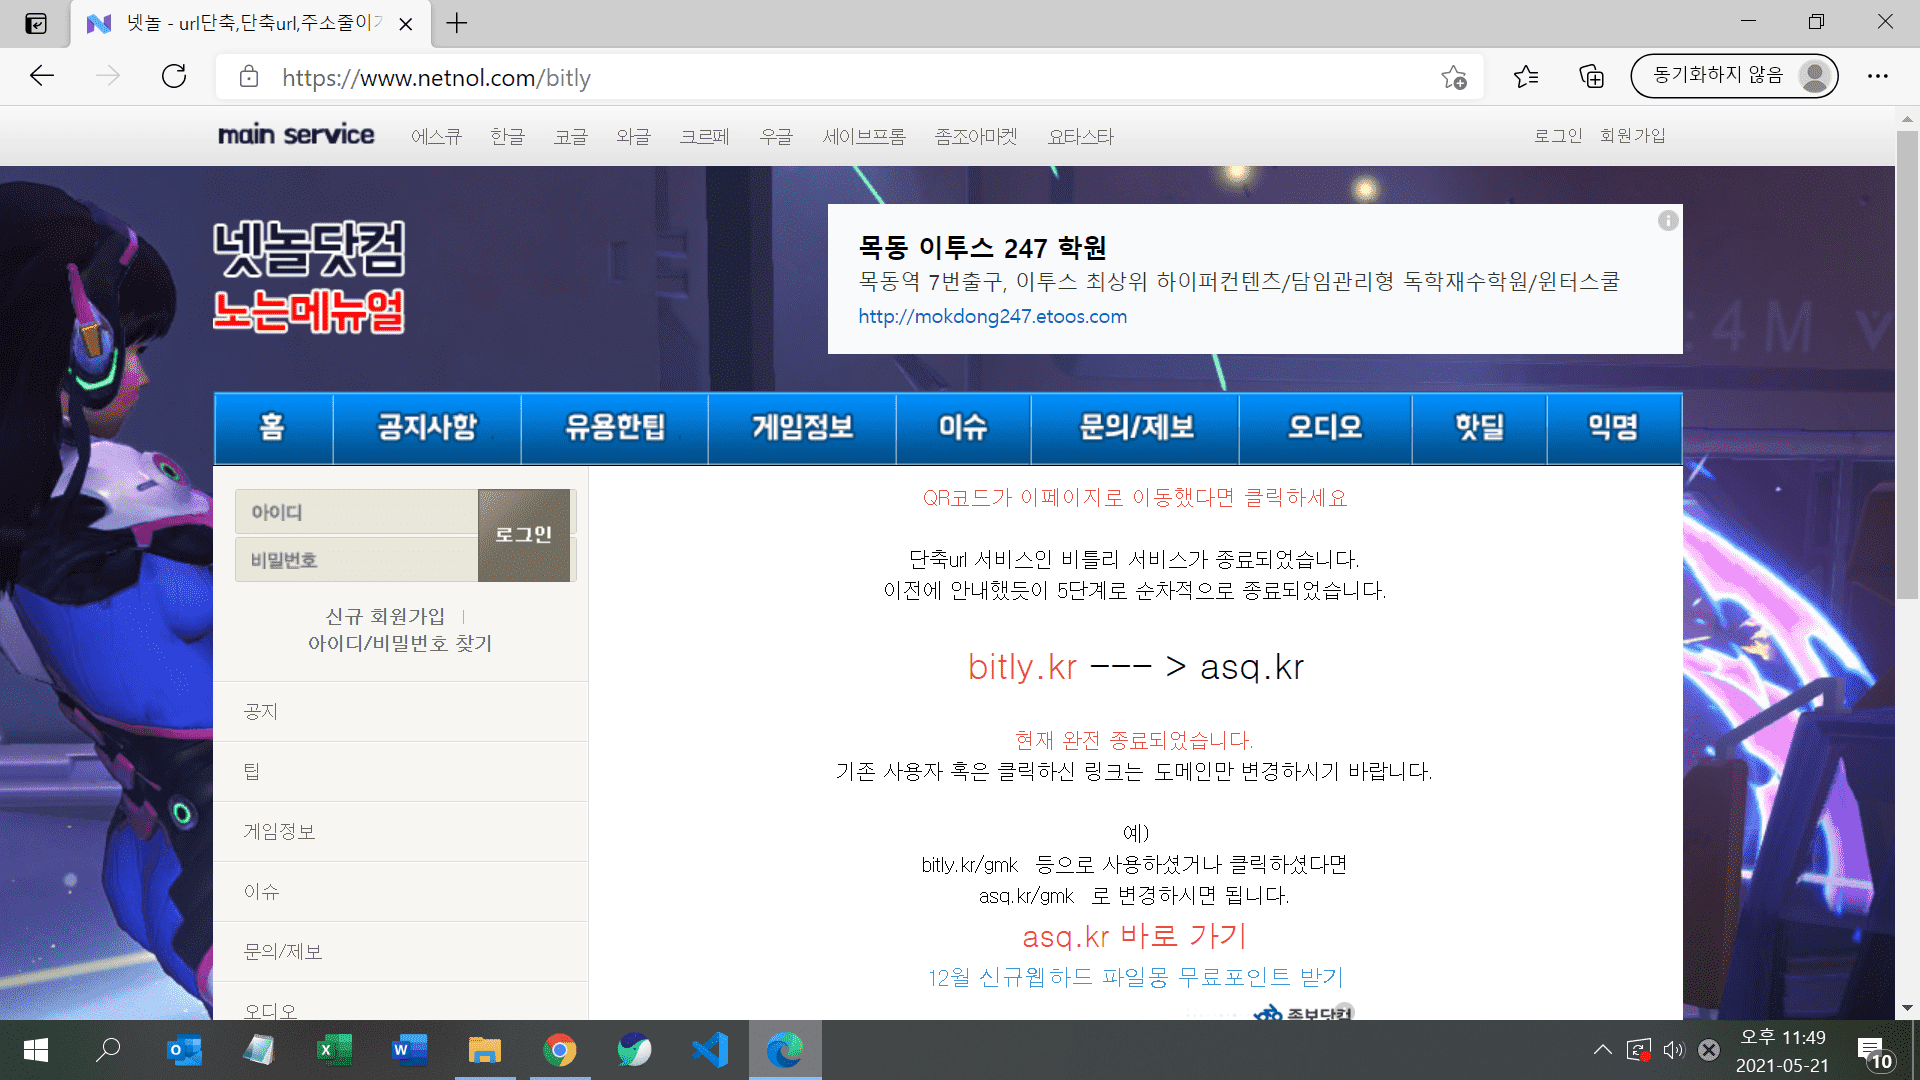Image resolution: width=1920 pixels, height=1080 pixels.
Task: Open the 게임정보 navigation menu
Action: click(802, 428)
